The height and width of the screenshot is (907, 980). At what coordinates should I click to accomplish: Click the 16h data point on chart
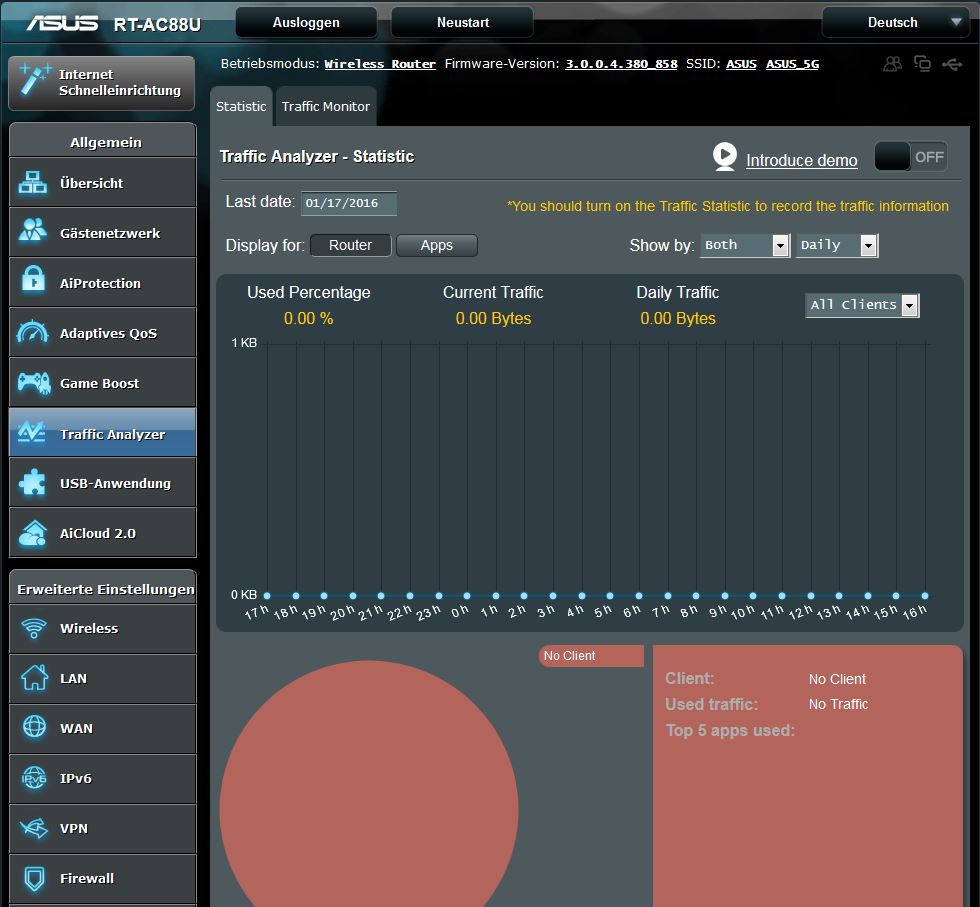click(925, 596)
